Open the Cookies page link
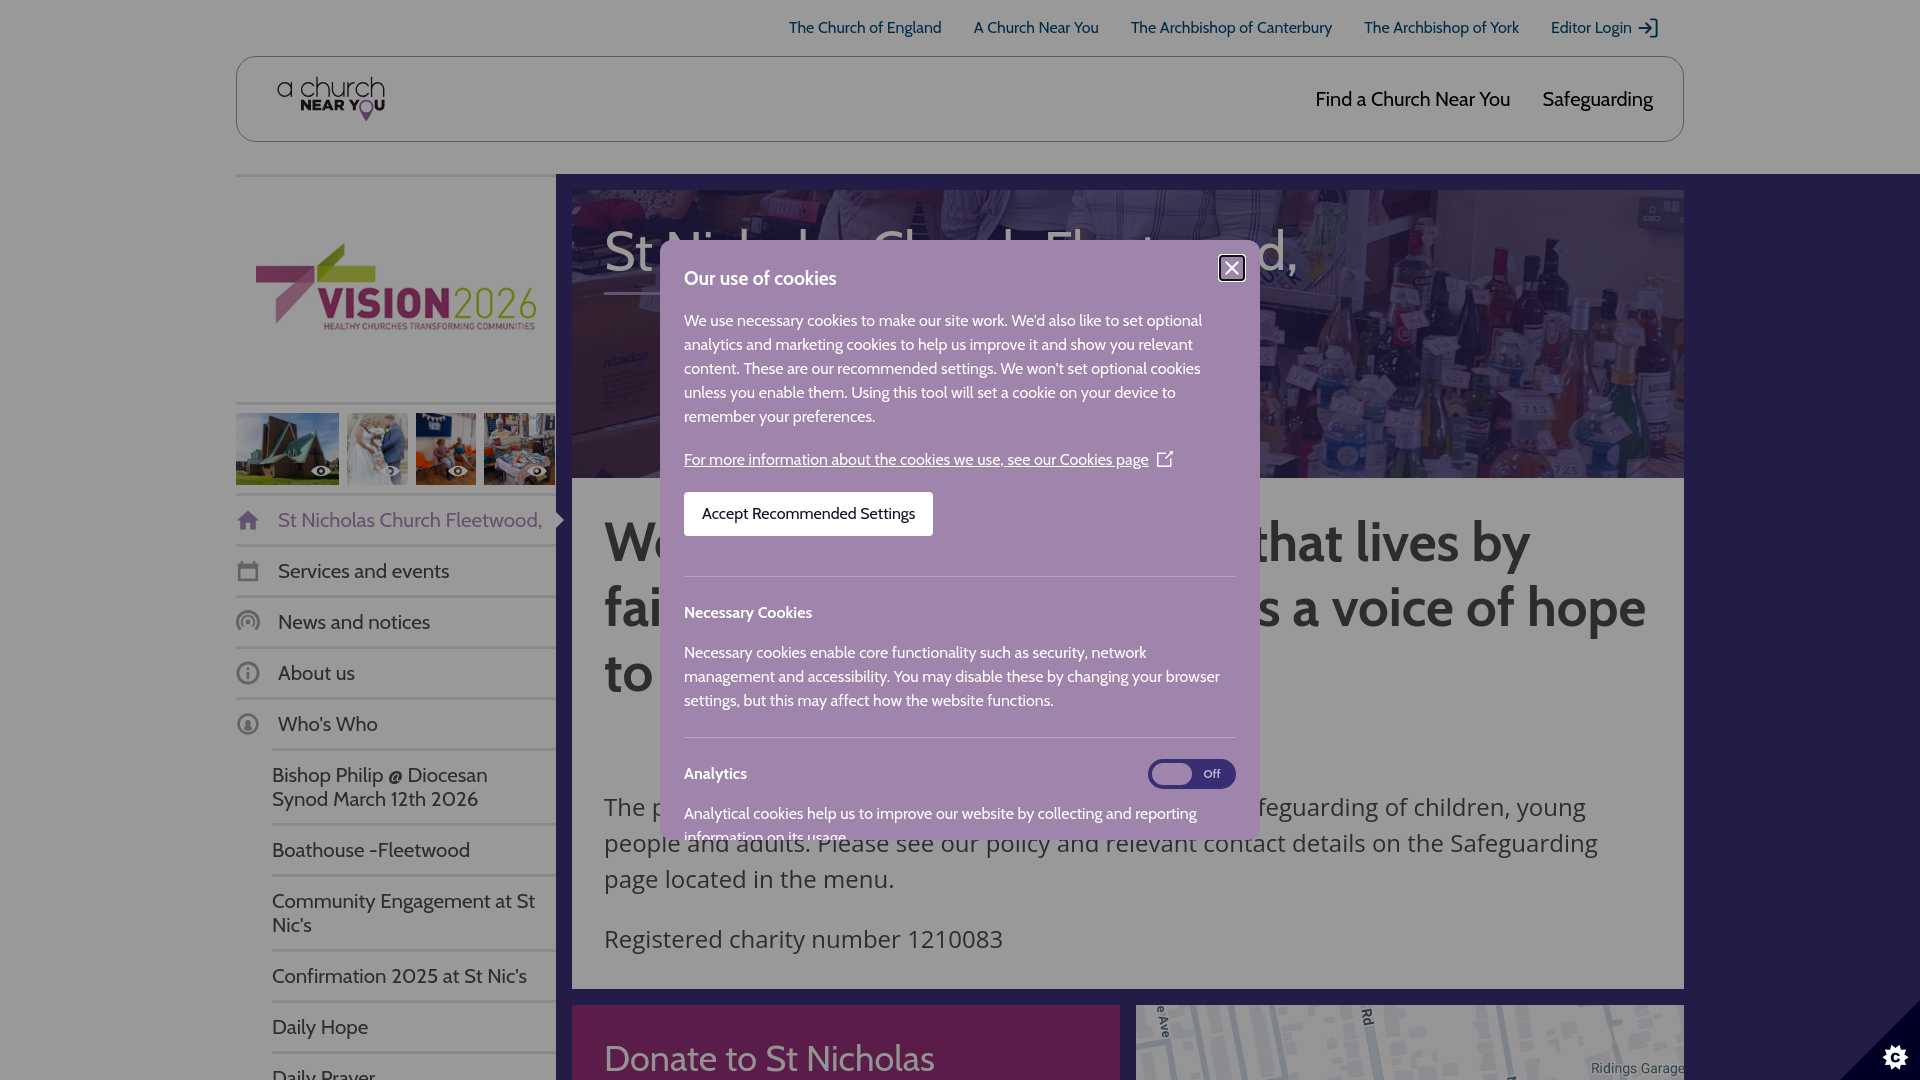 click(916, 460)
